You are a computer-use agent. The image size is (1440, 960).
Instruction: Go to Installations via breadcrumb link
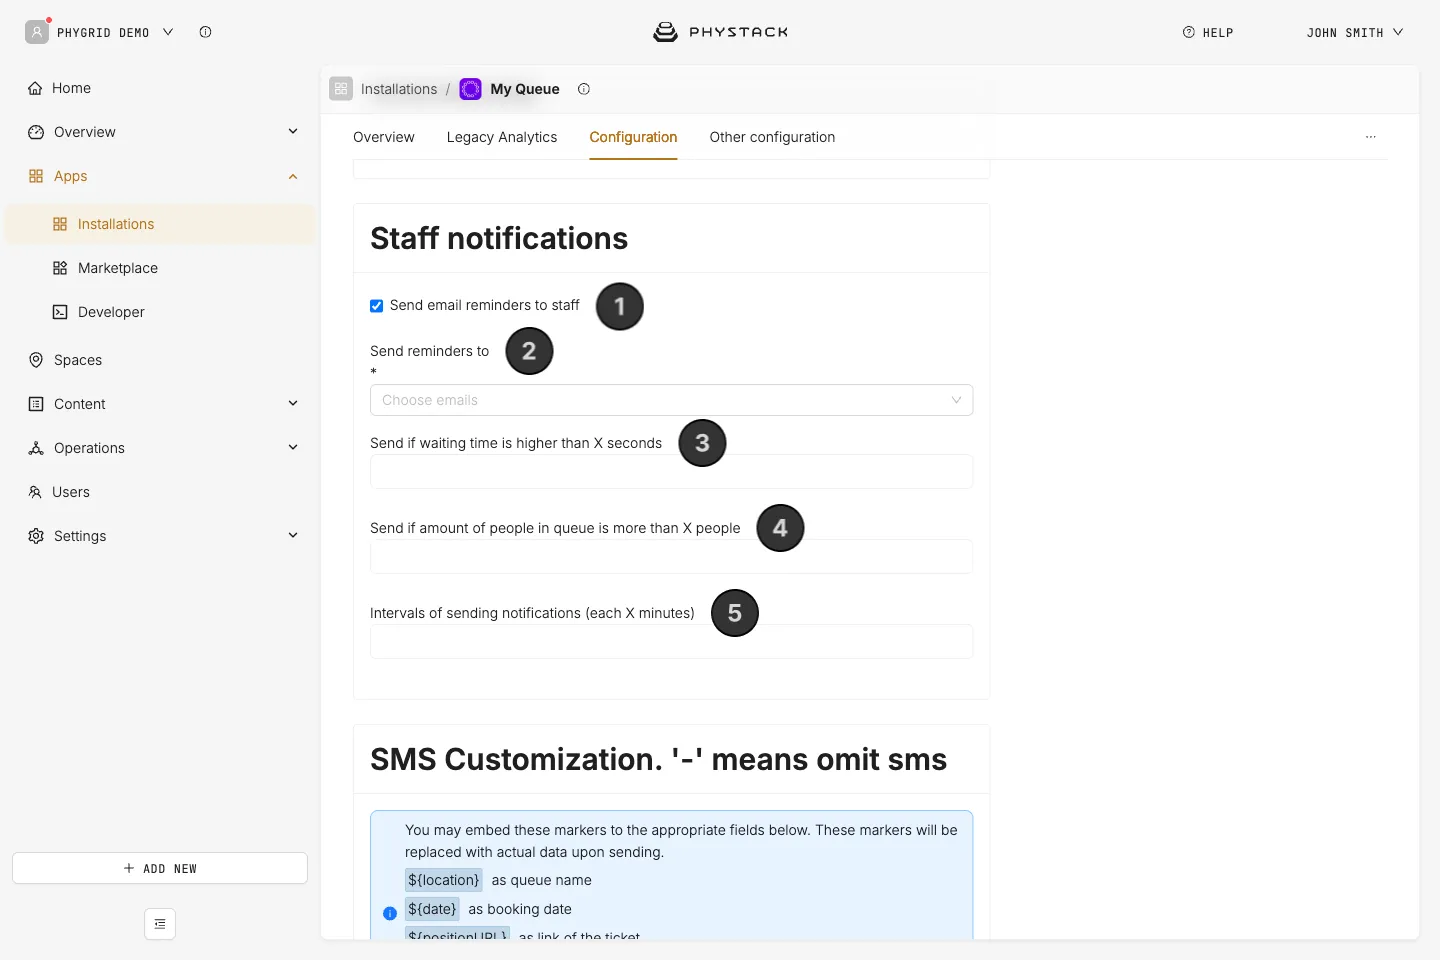point(399,89)
